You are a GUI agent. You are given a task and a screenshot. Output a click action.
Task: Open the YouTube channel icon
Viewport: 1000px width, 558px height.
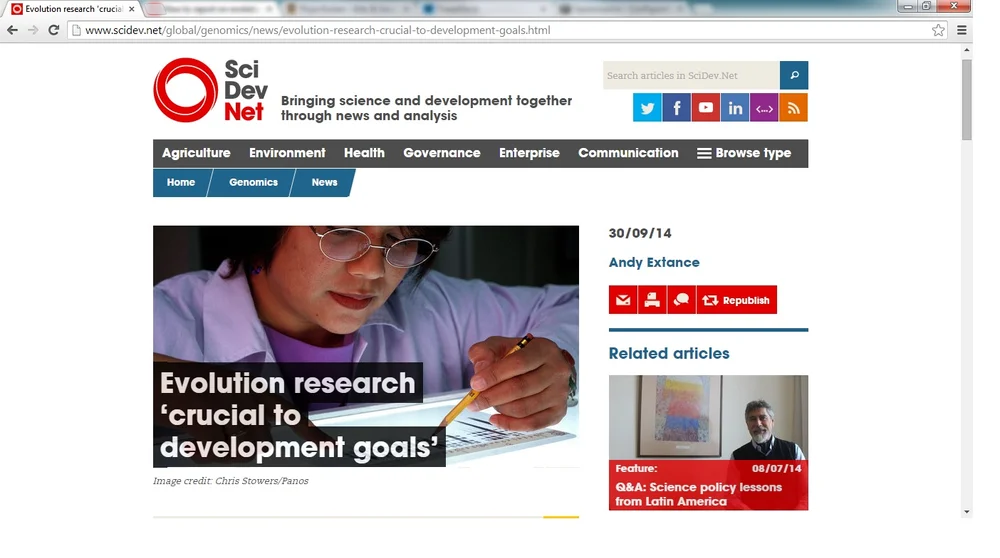[x=705, y=107]
